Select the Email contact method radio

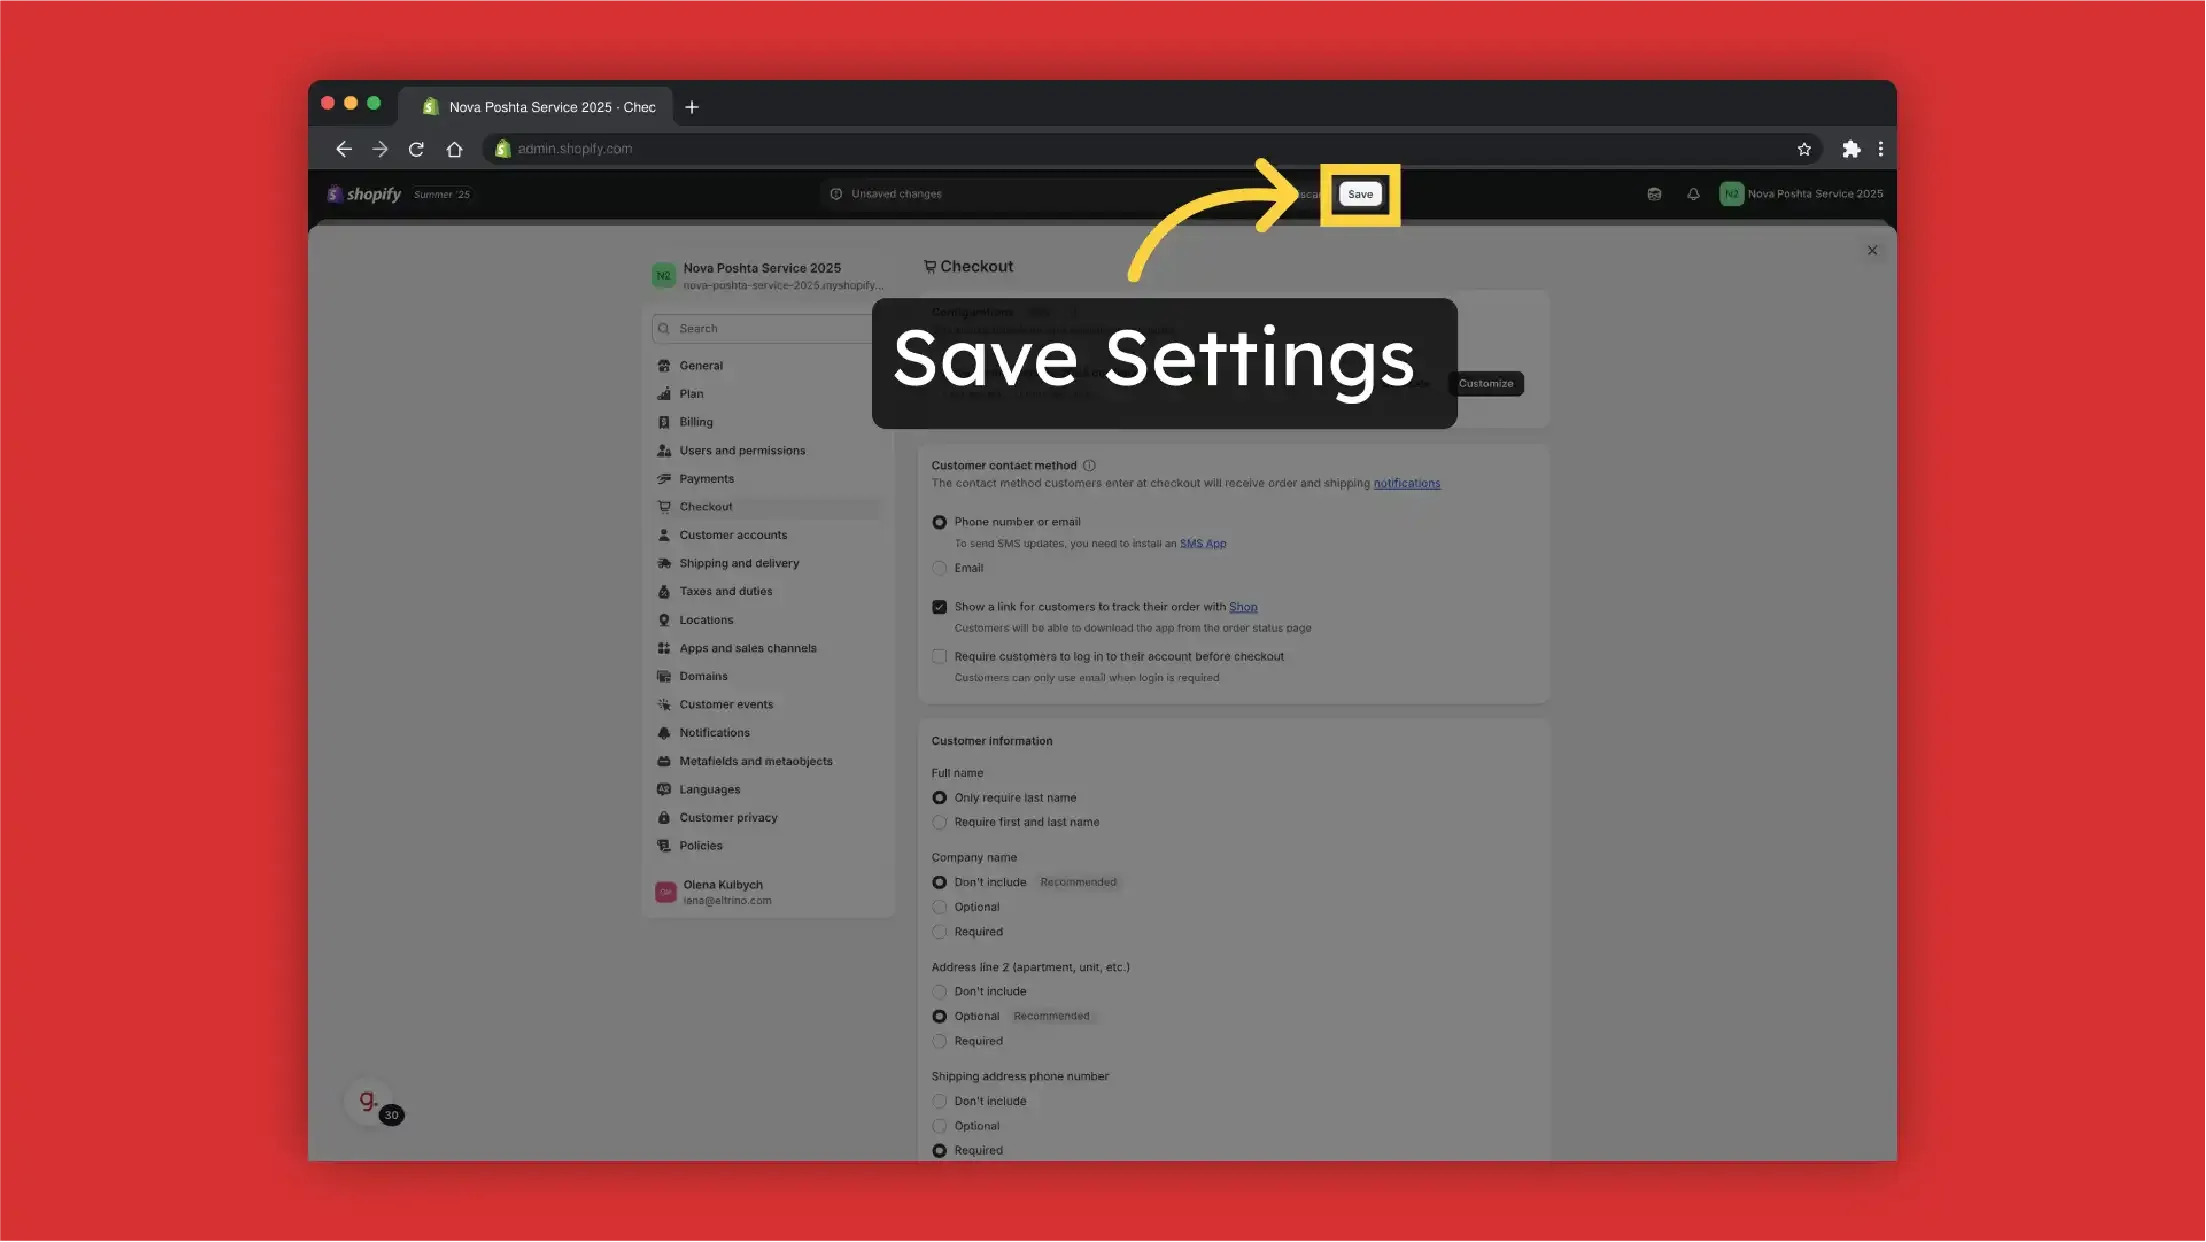coord(939,568)
